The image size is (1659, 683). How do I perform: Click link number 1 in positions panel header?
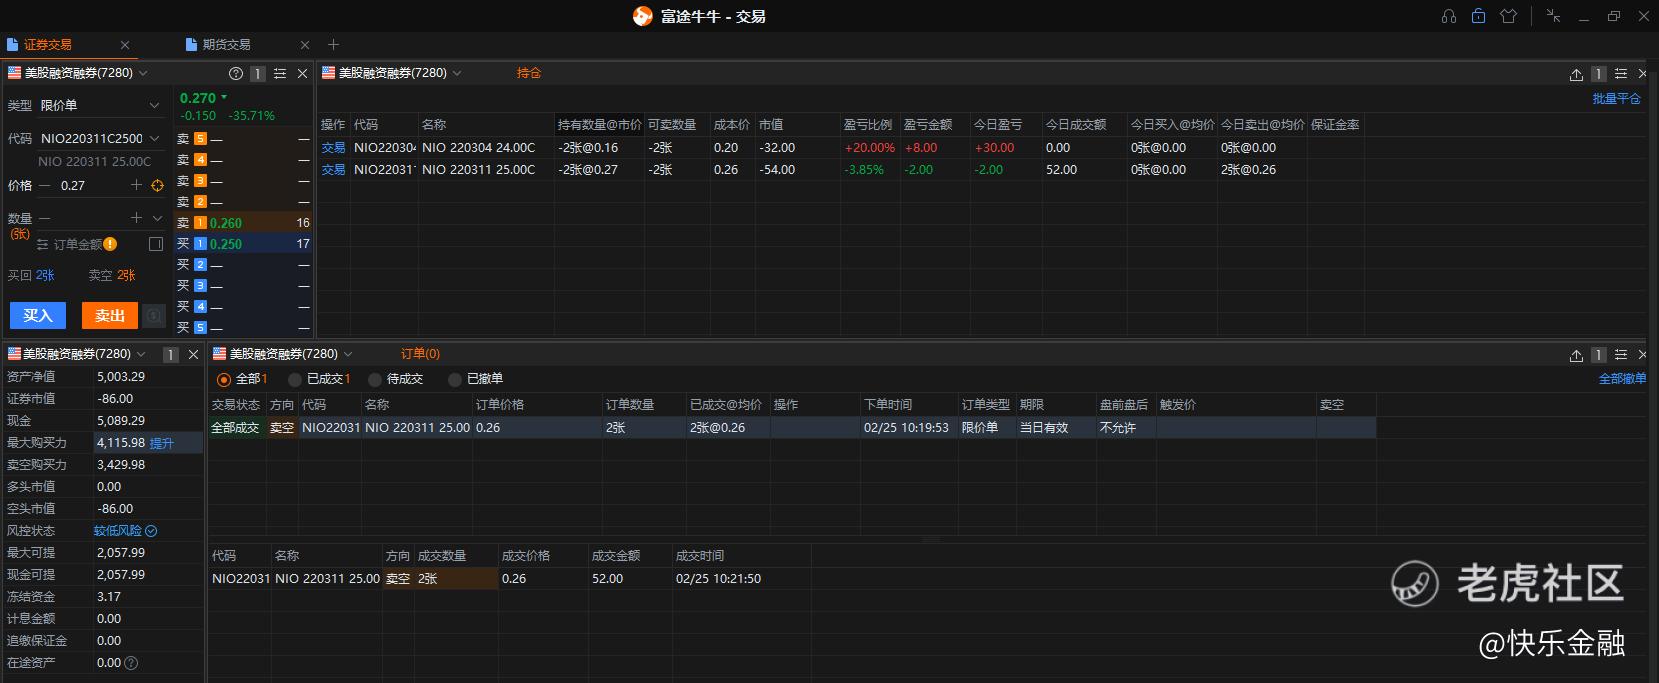coord(1598,74)
